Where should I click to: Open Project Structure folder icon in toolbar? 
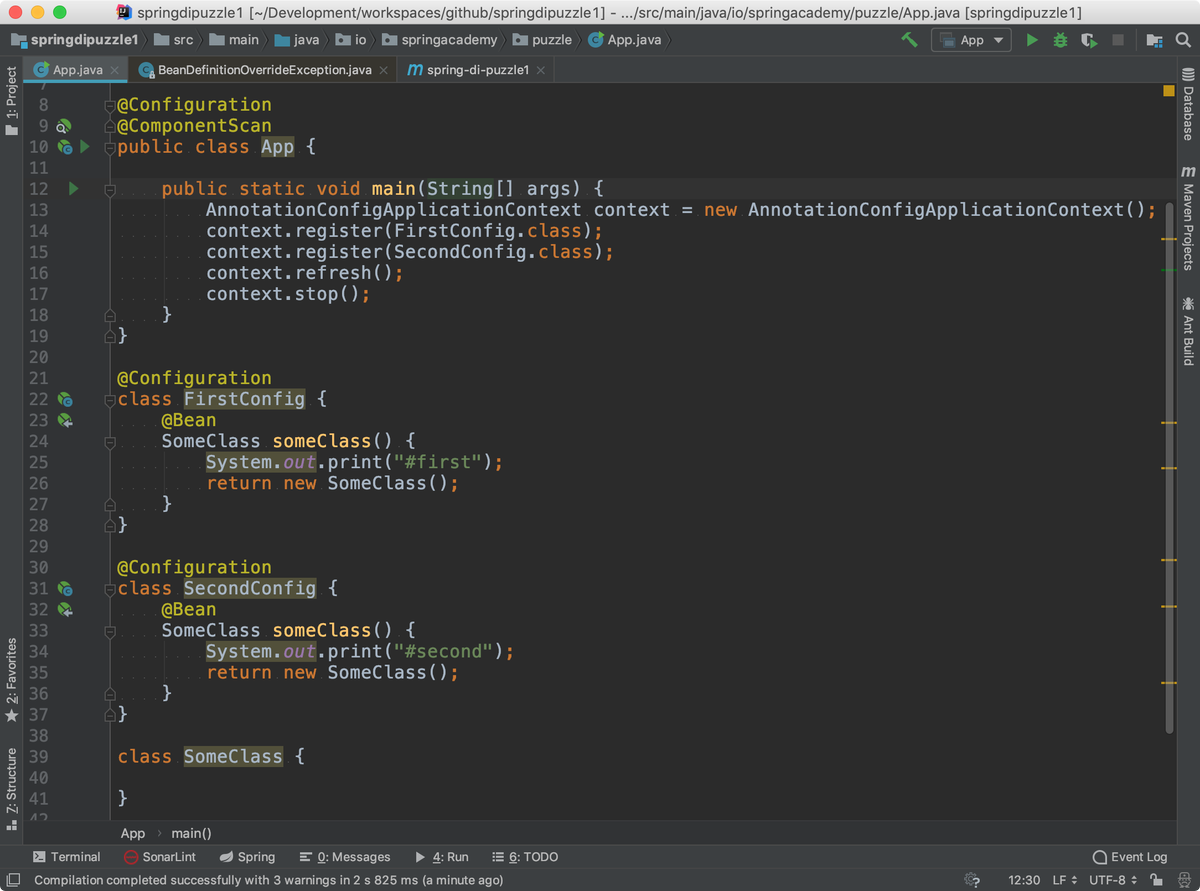(x=1154, y=40)
